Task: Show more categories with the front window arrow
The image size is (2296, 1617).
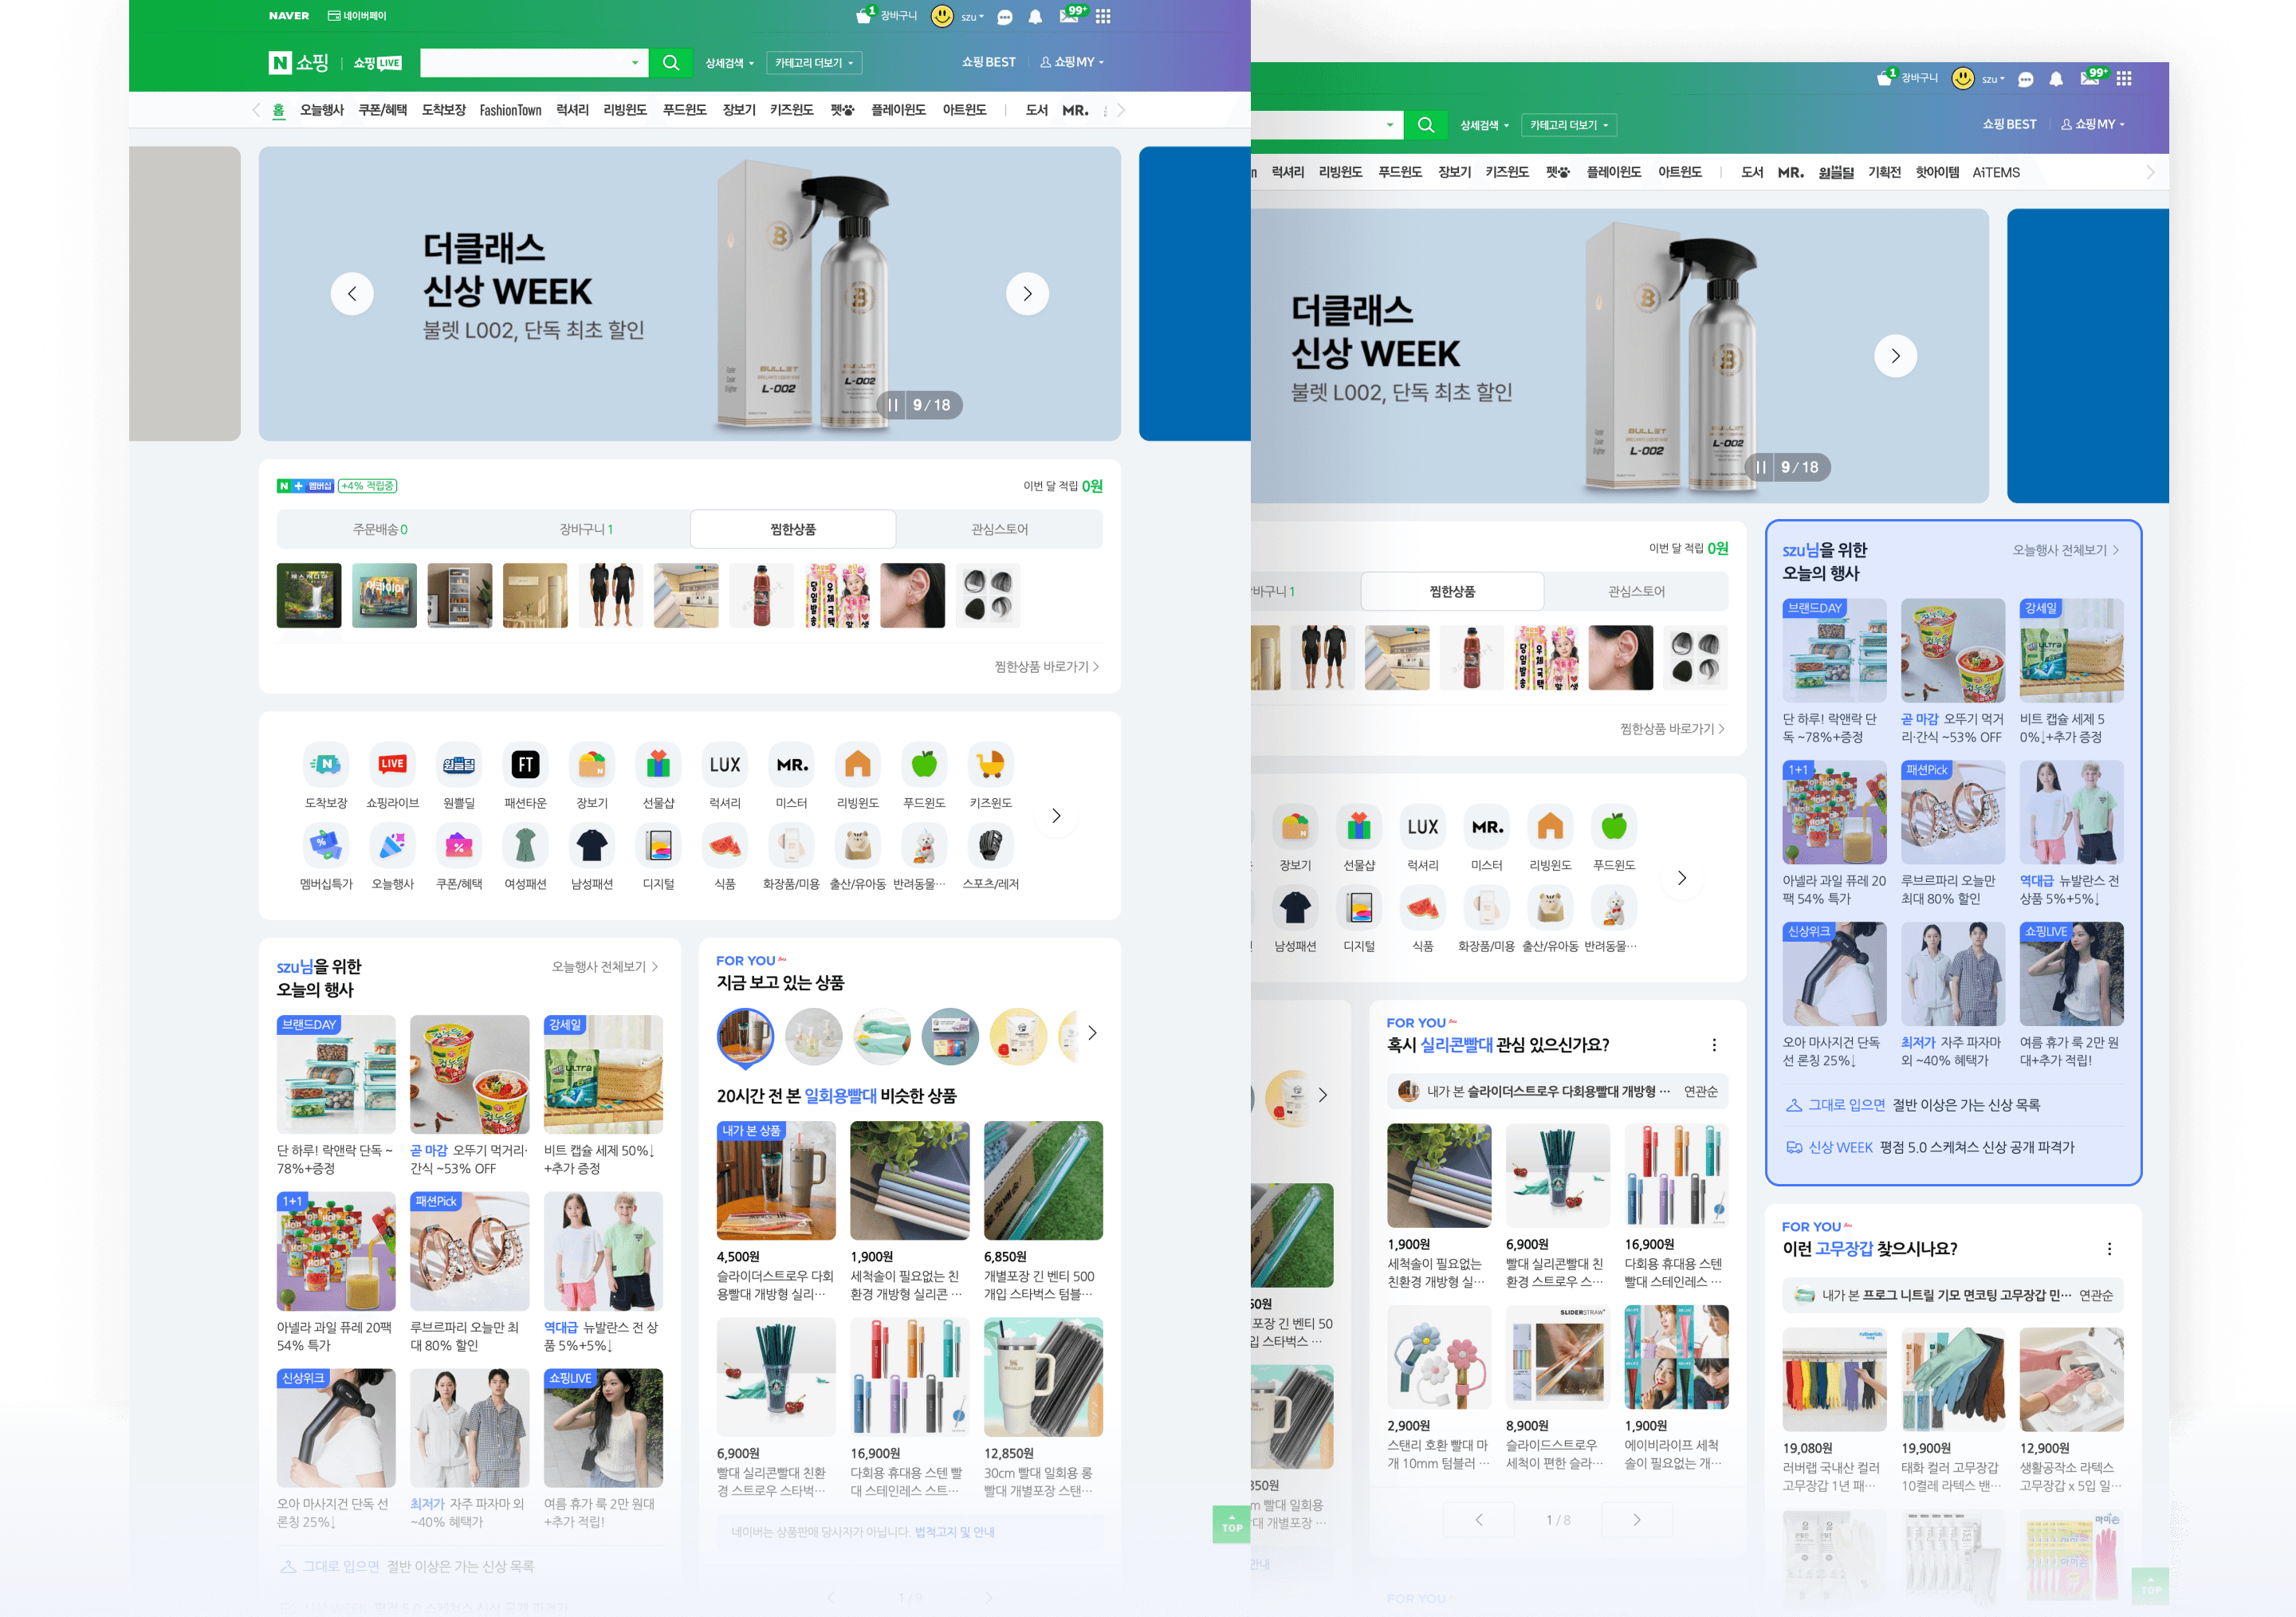Action: [x=1056, y=816]
